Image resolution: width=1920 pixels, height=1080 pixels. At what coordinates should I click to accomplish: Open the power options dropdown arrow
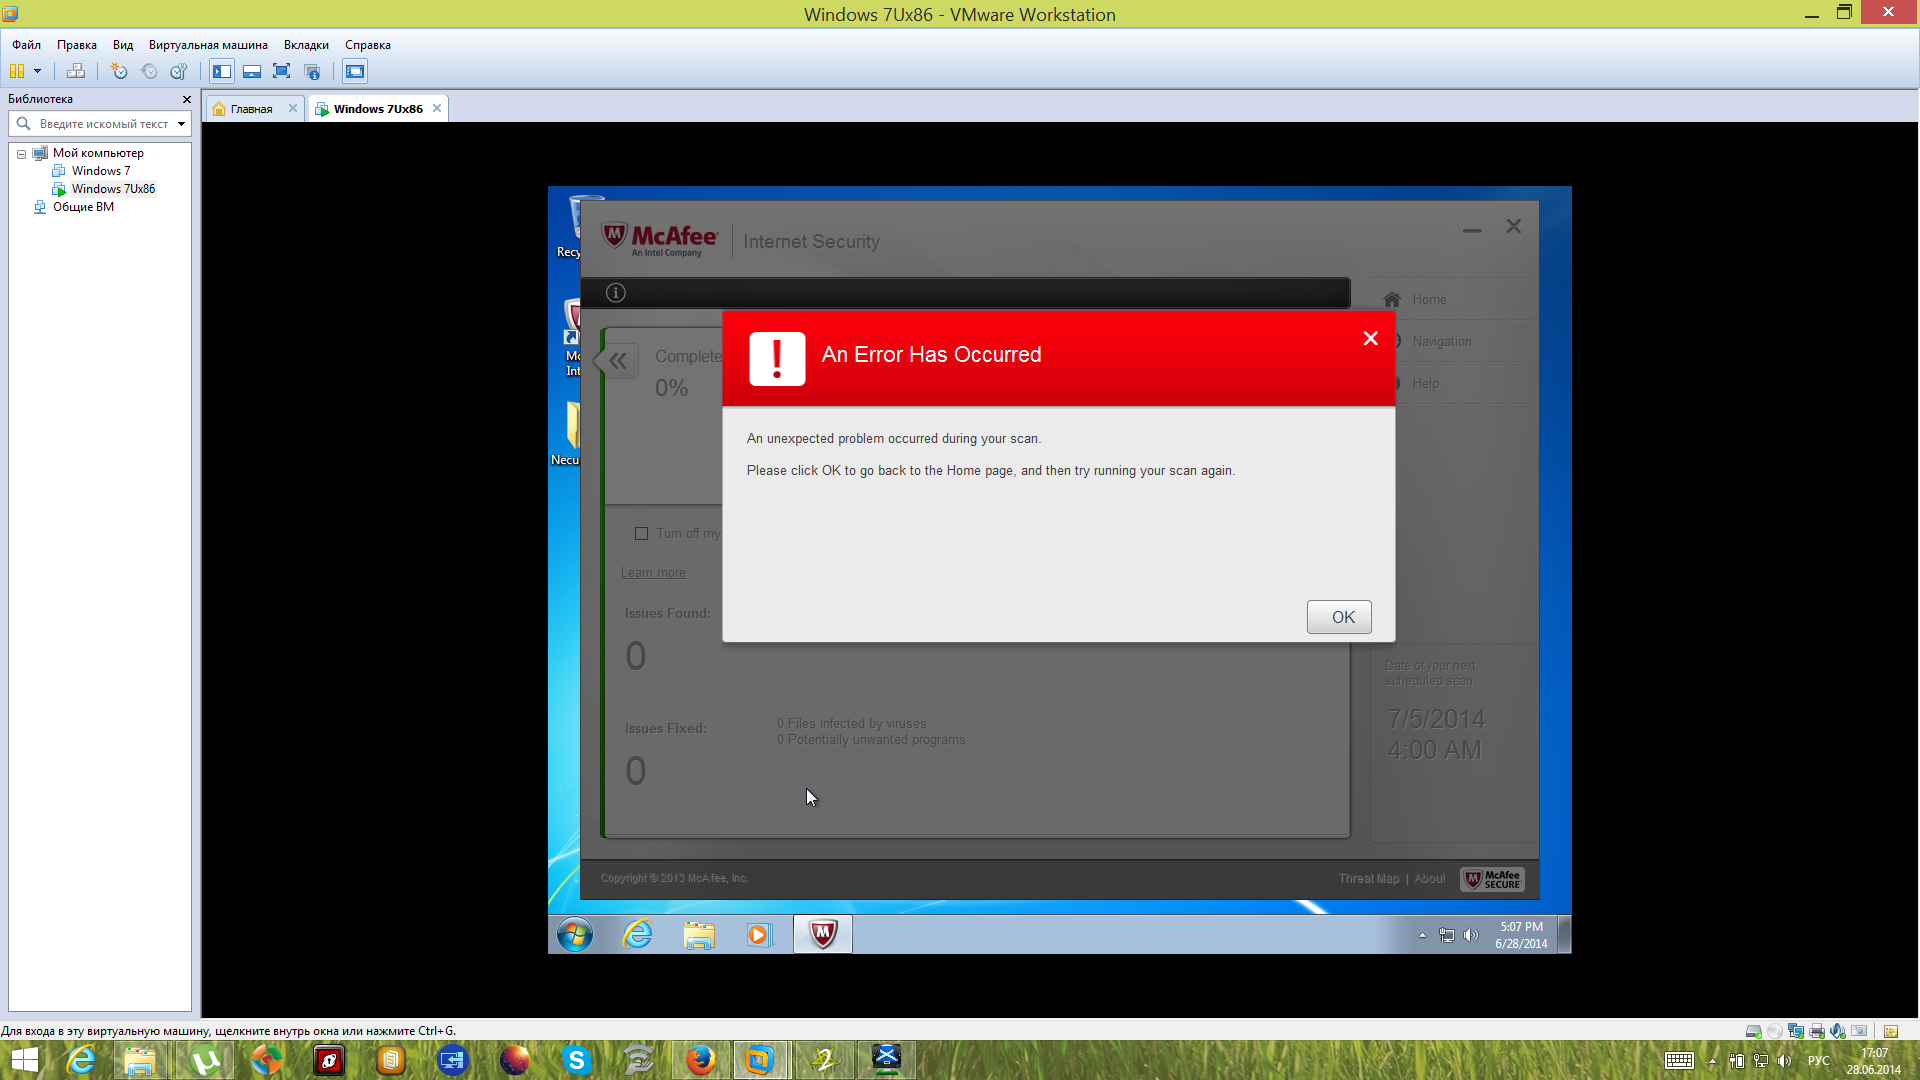point(38,71)
